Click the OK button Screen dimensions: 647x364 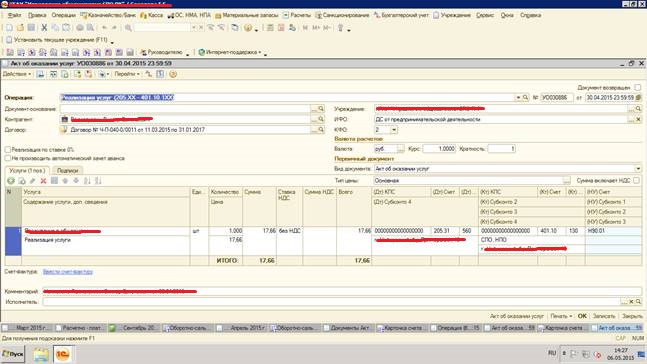582,316
